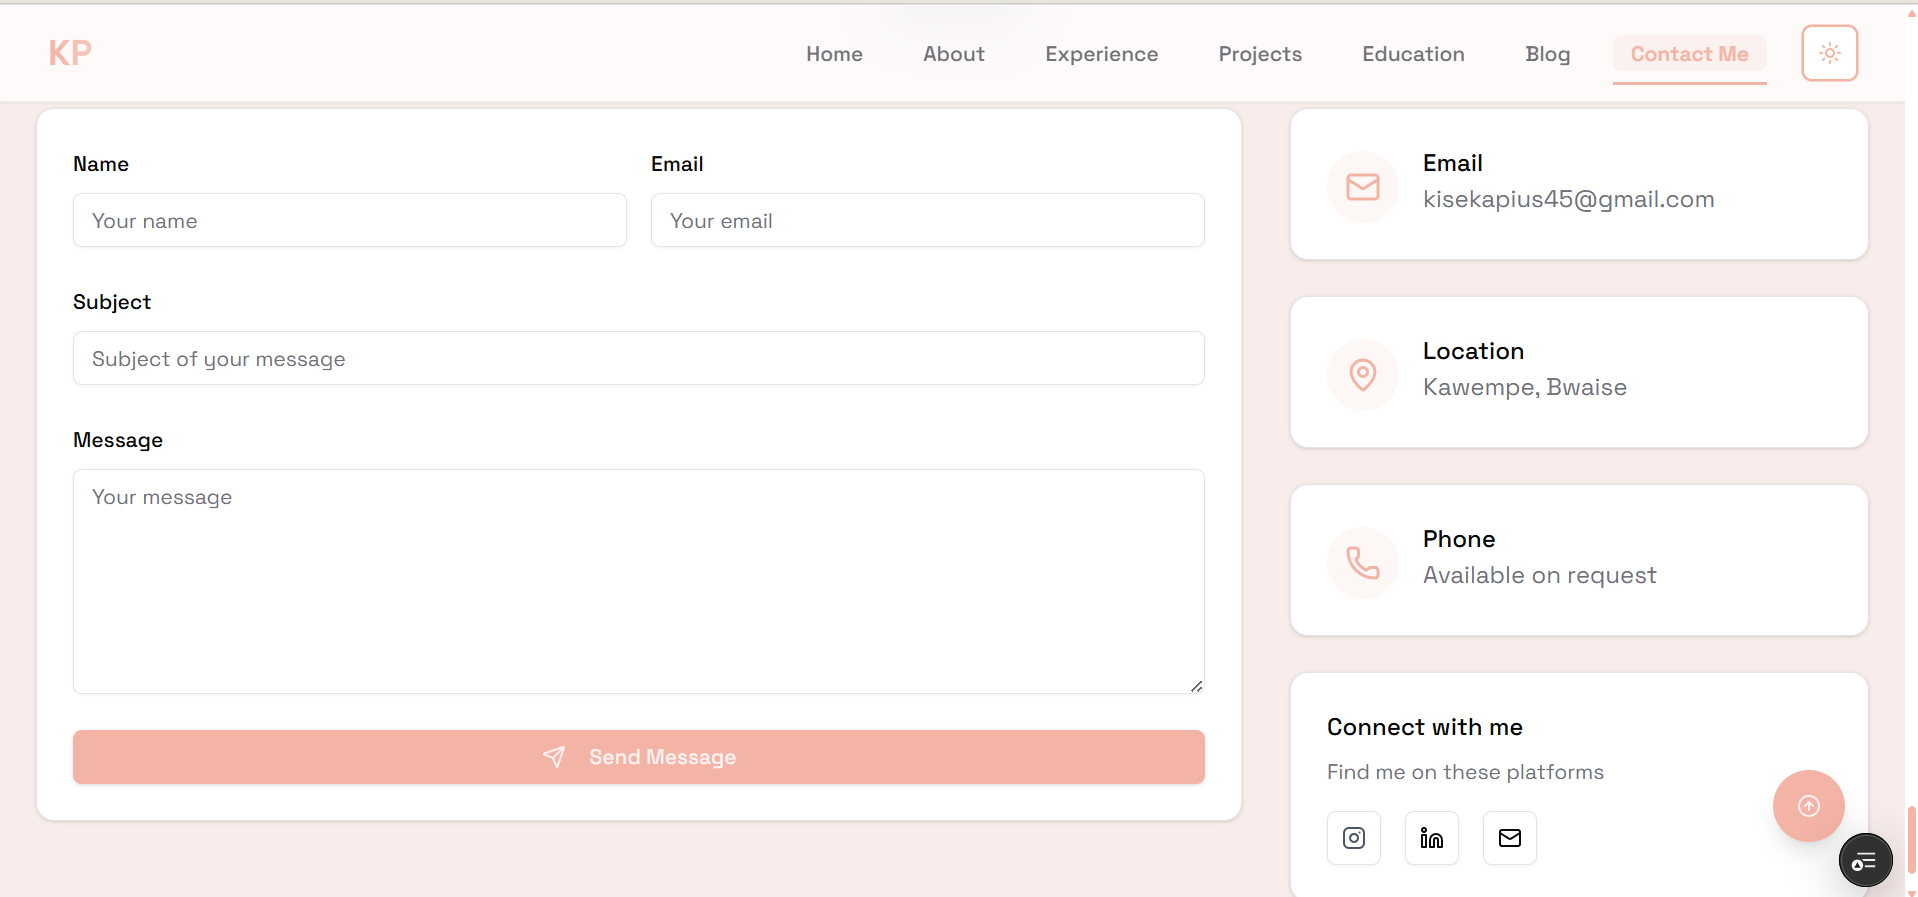Open the Instagram social link icon
This screenshot has width=1918, height=897.
tap(1353, 838)
